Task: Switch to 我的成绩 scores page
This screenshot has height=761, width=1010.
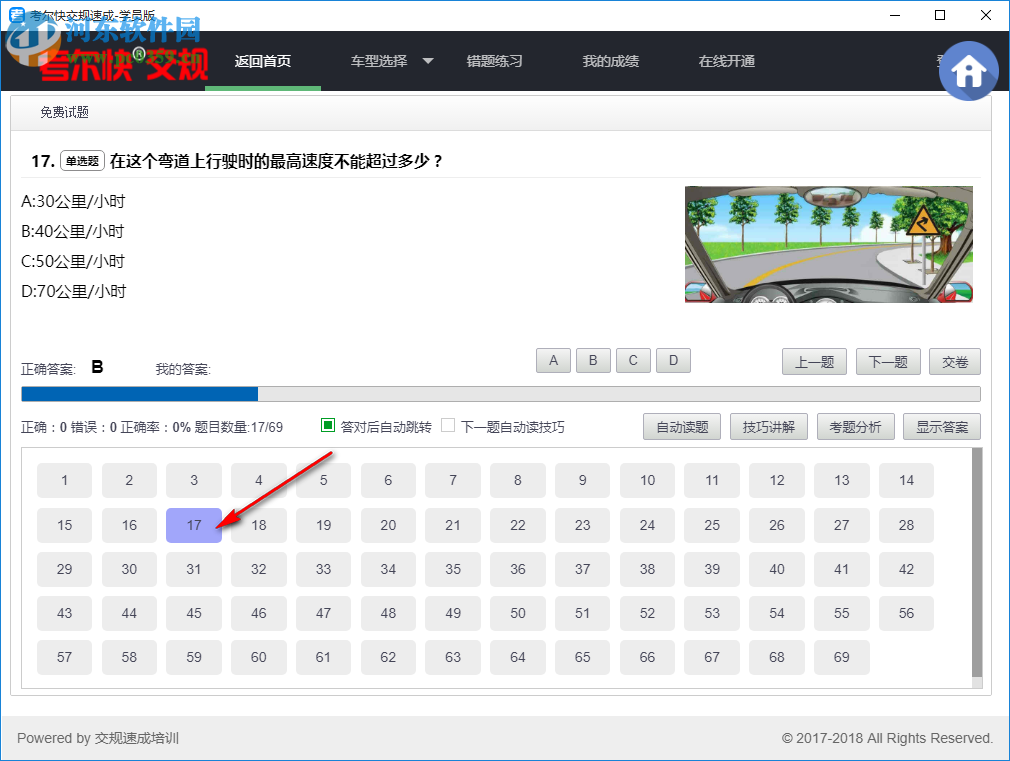Action: [610, 60]
